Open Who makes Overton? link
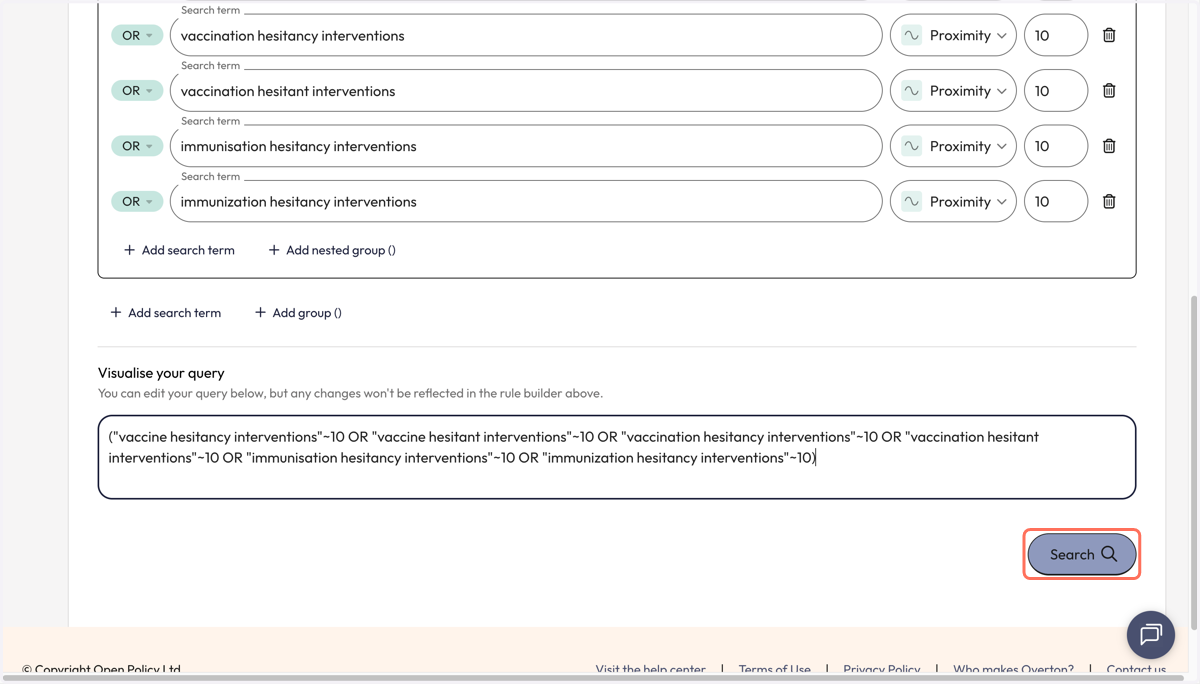This screenshot has height=684, width=1200. point(1013,669)
